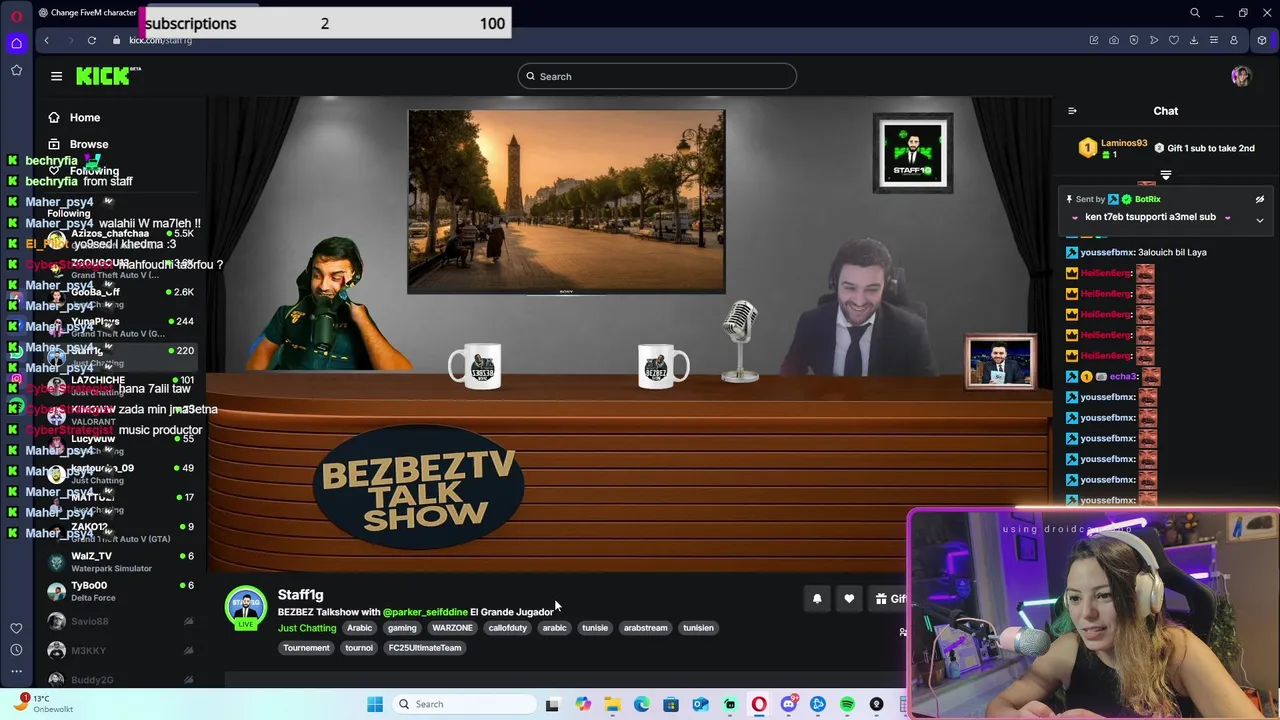Hide the pinned BotRix message
Screen dimensions: 1280x720
(1260, 199)
